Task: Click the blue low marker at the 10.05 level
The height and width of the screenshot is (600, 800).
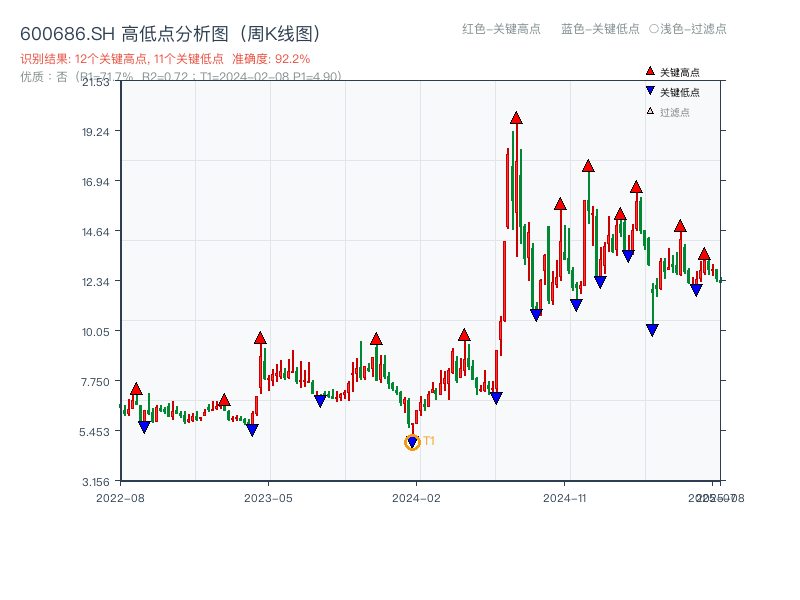Action: coord(652,330)
